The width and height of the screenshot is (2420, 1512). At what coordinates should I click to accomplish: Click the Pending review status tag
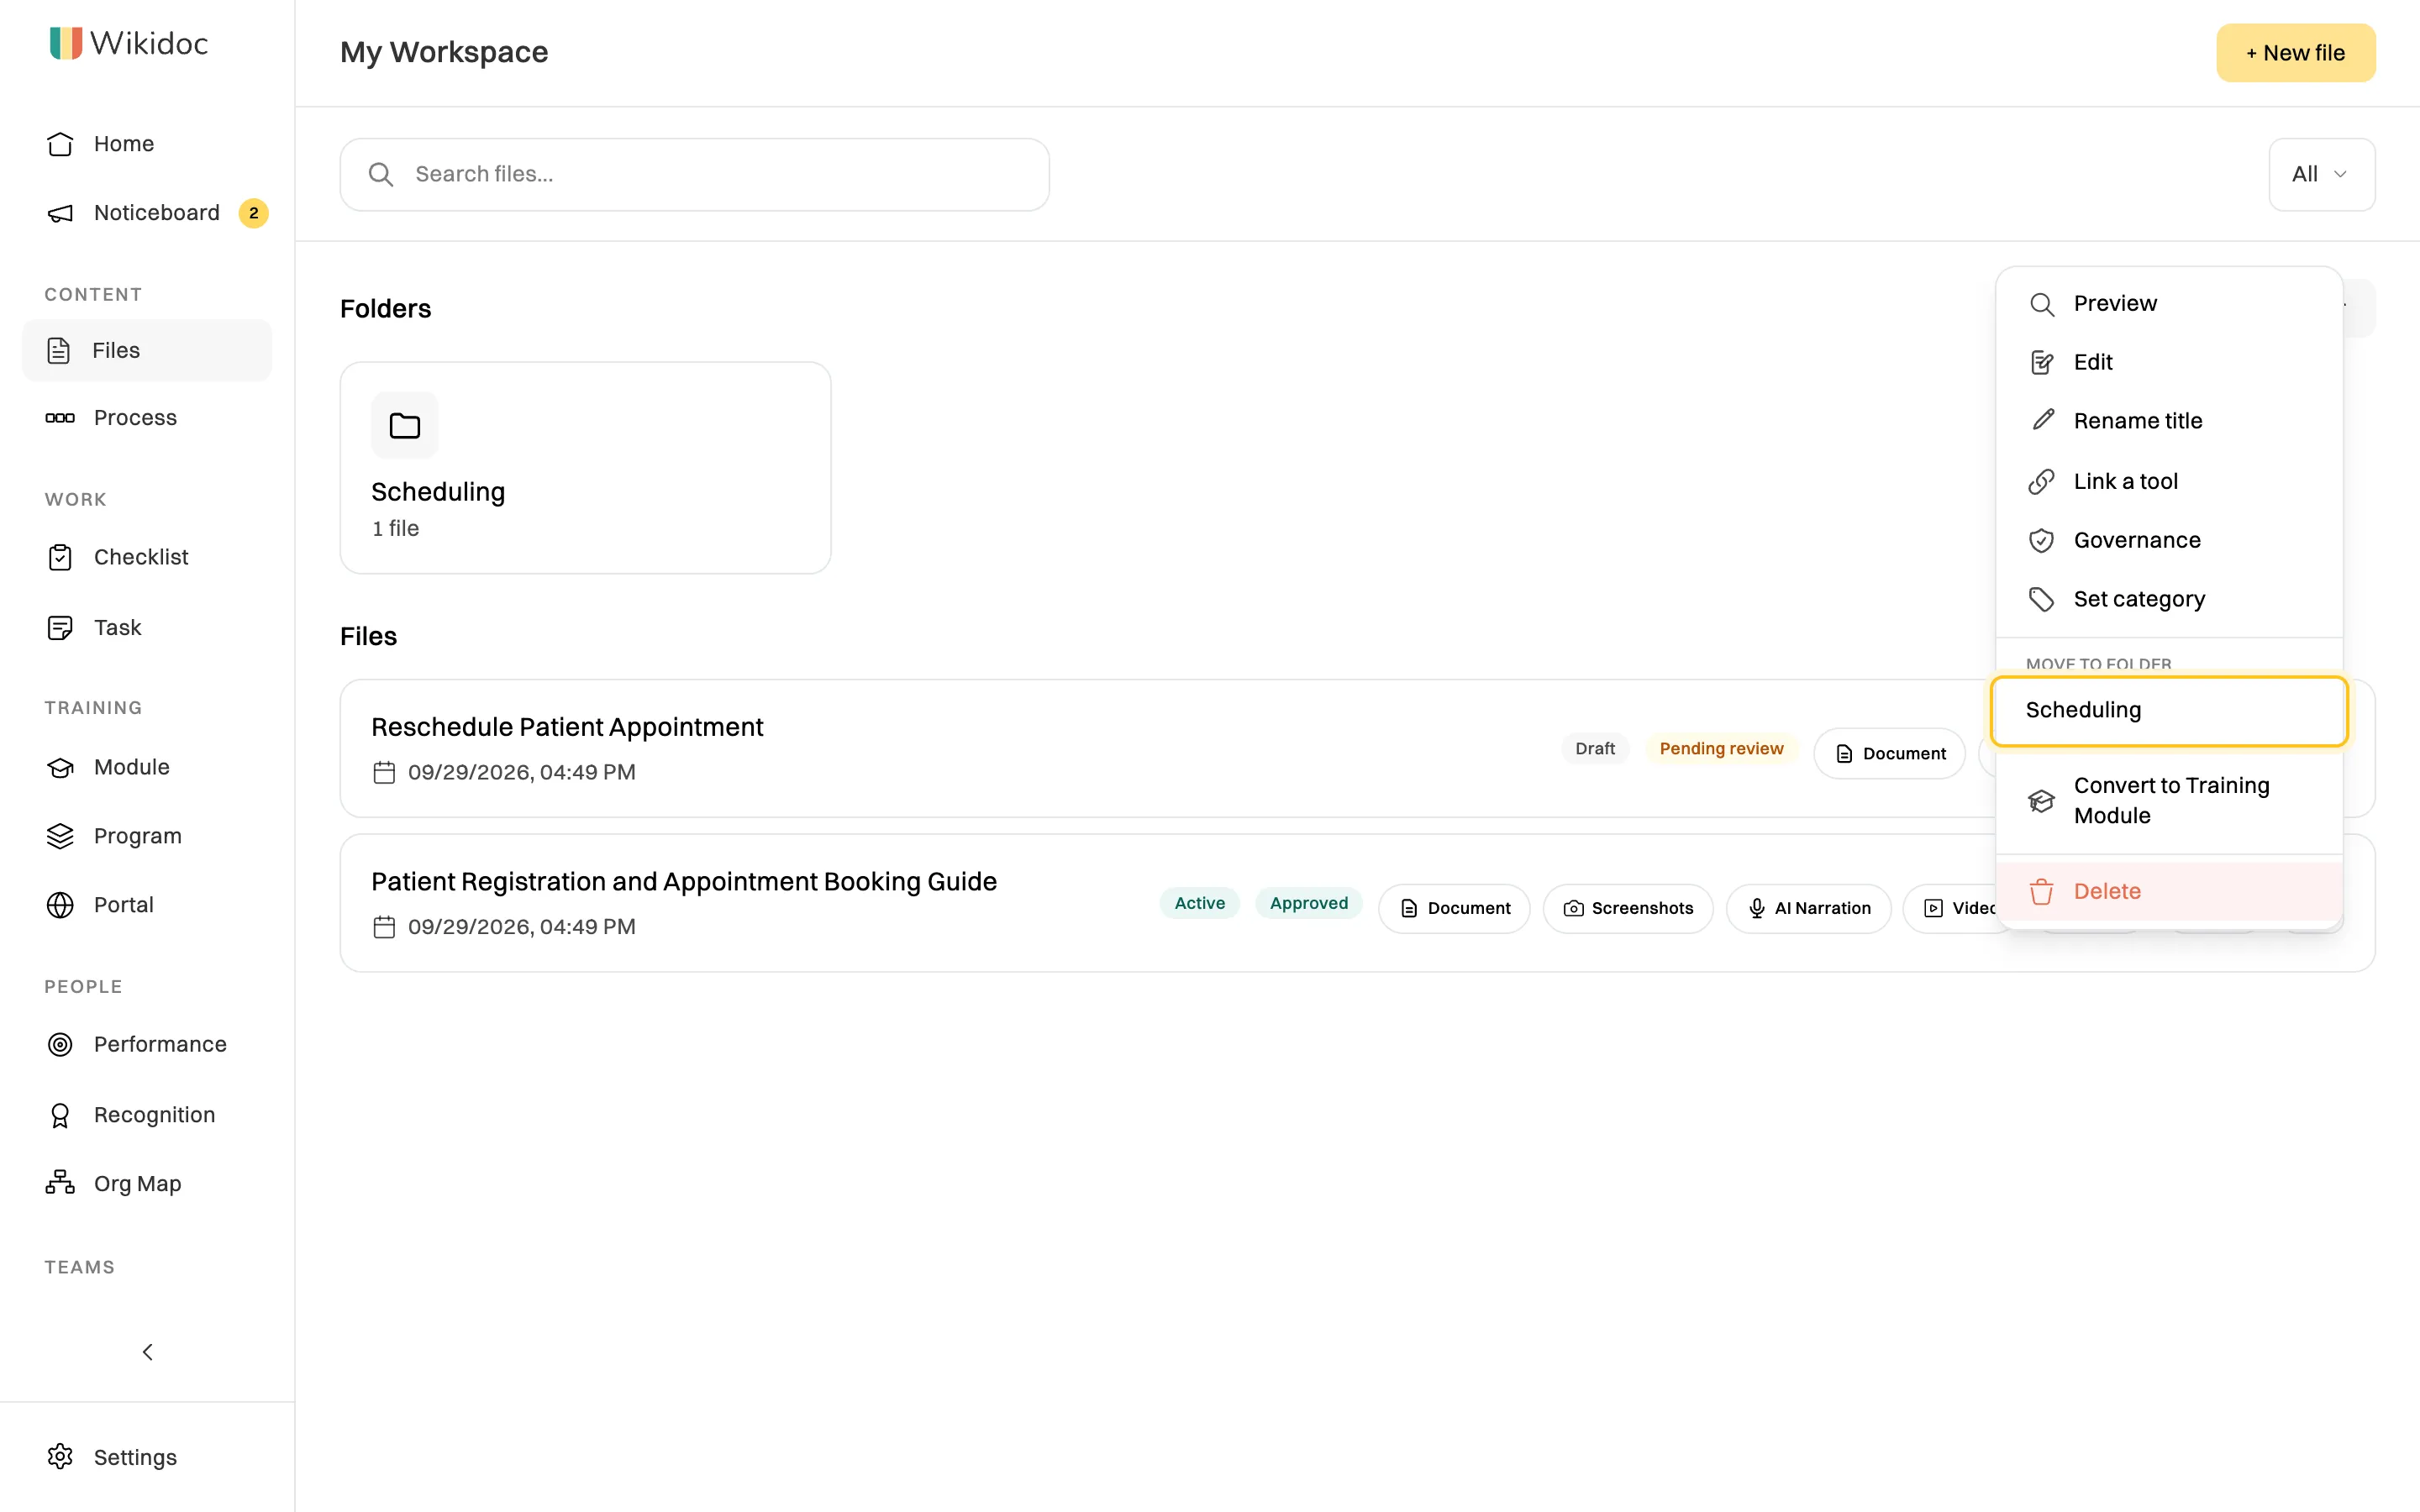[1721, 748]
